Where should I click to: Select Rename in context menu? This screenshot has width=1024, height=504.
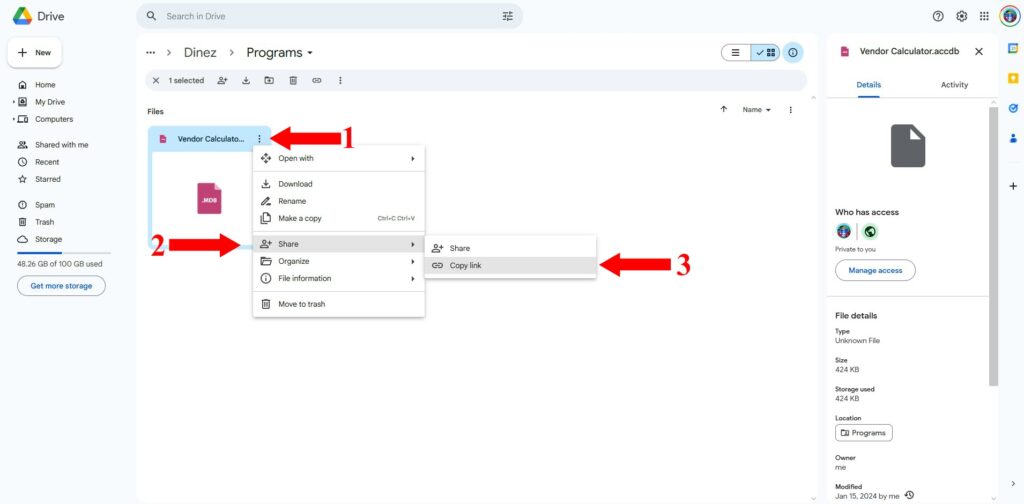338,201
